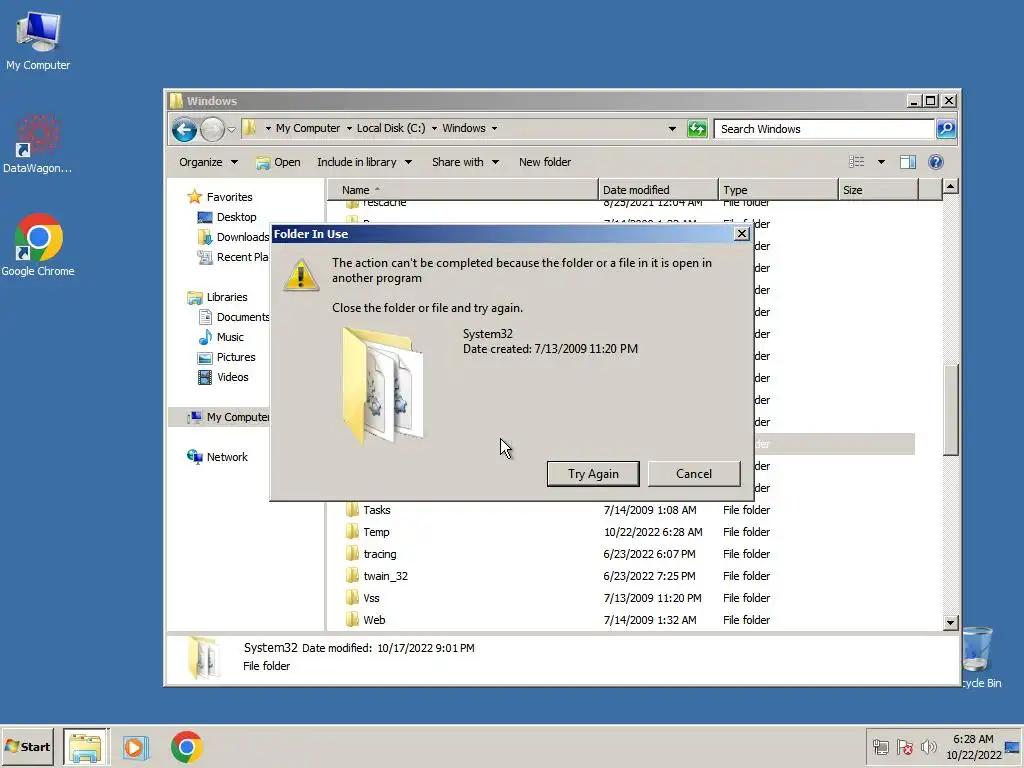Open the view options dropdown arrow
The image size is (1024, 768).
(881, 162)
